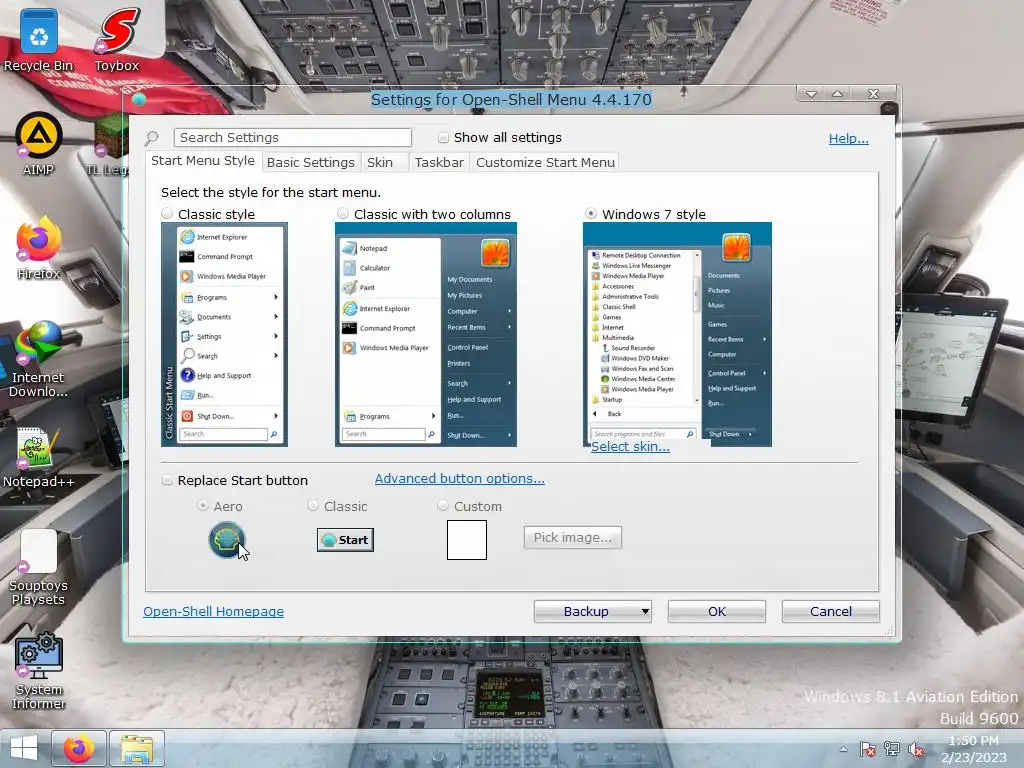This screenshot has width=1024, height=768.
Task: Select Classic style radio button
Action: (x=167, y=214)
